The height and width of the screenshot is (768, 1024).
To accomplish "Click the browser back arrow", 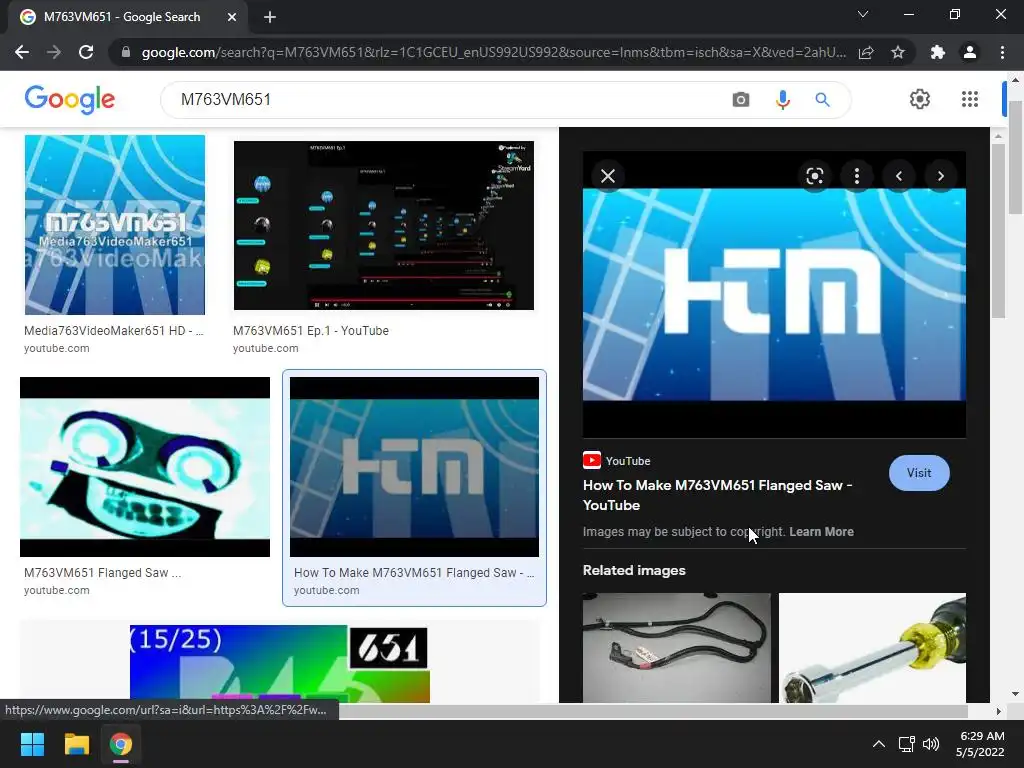I will [22, 52].
